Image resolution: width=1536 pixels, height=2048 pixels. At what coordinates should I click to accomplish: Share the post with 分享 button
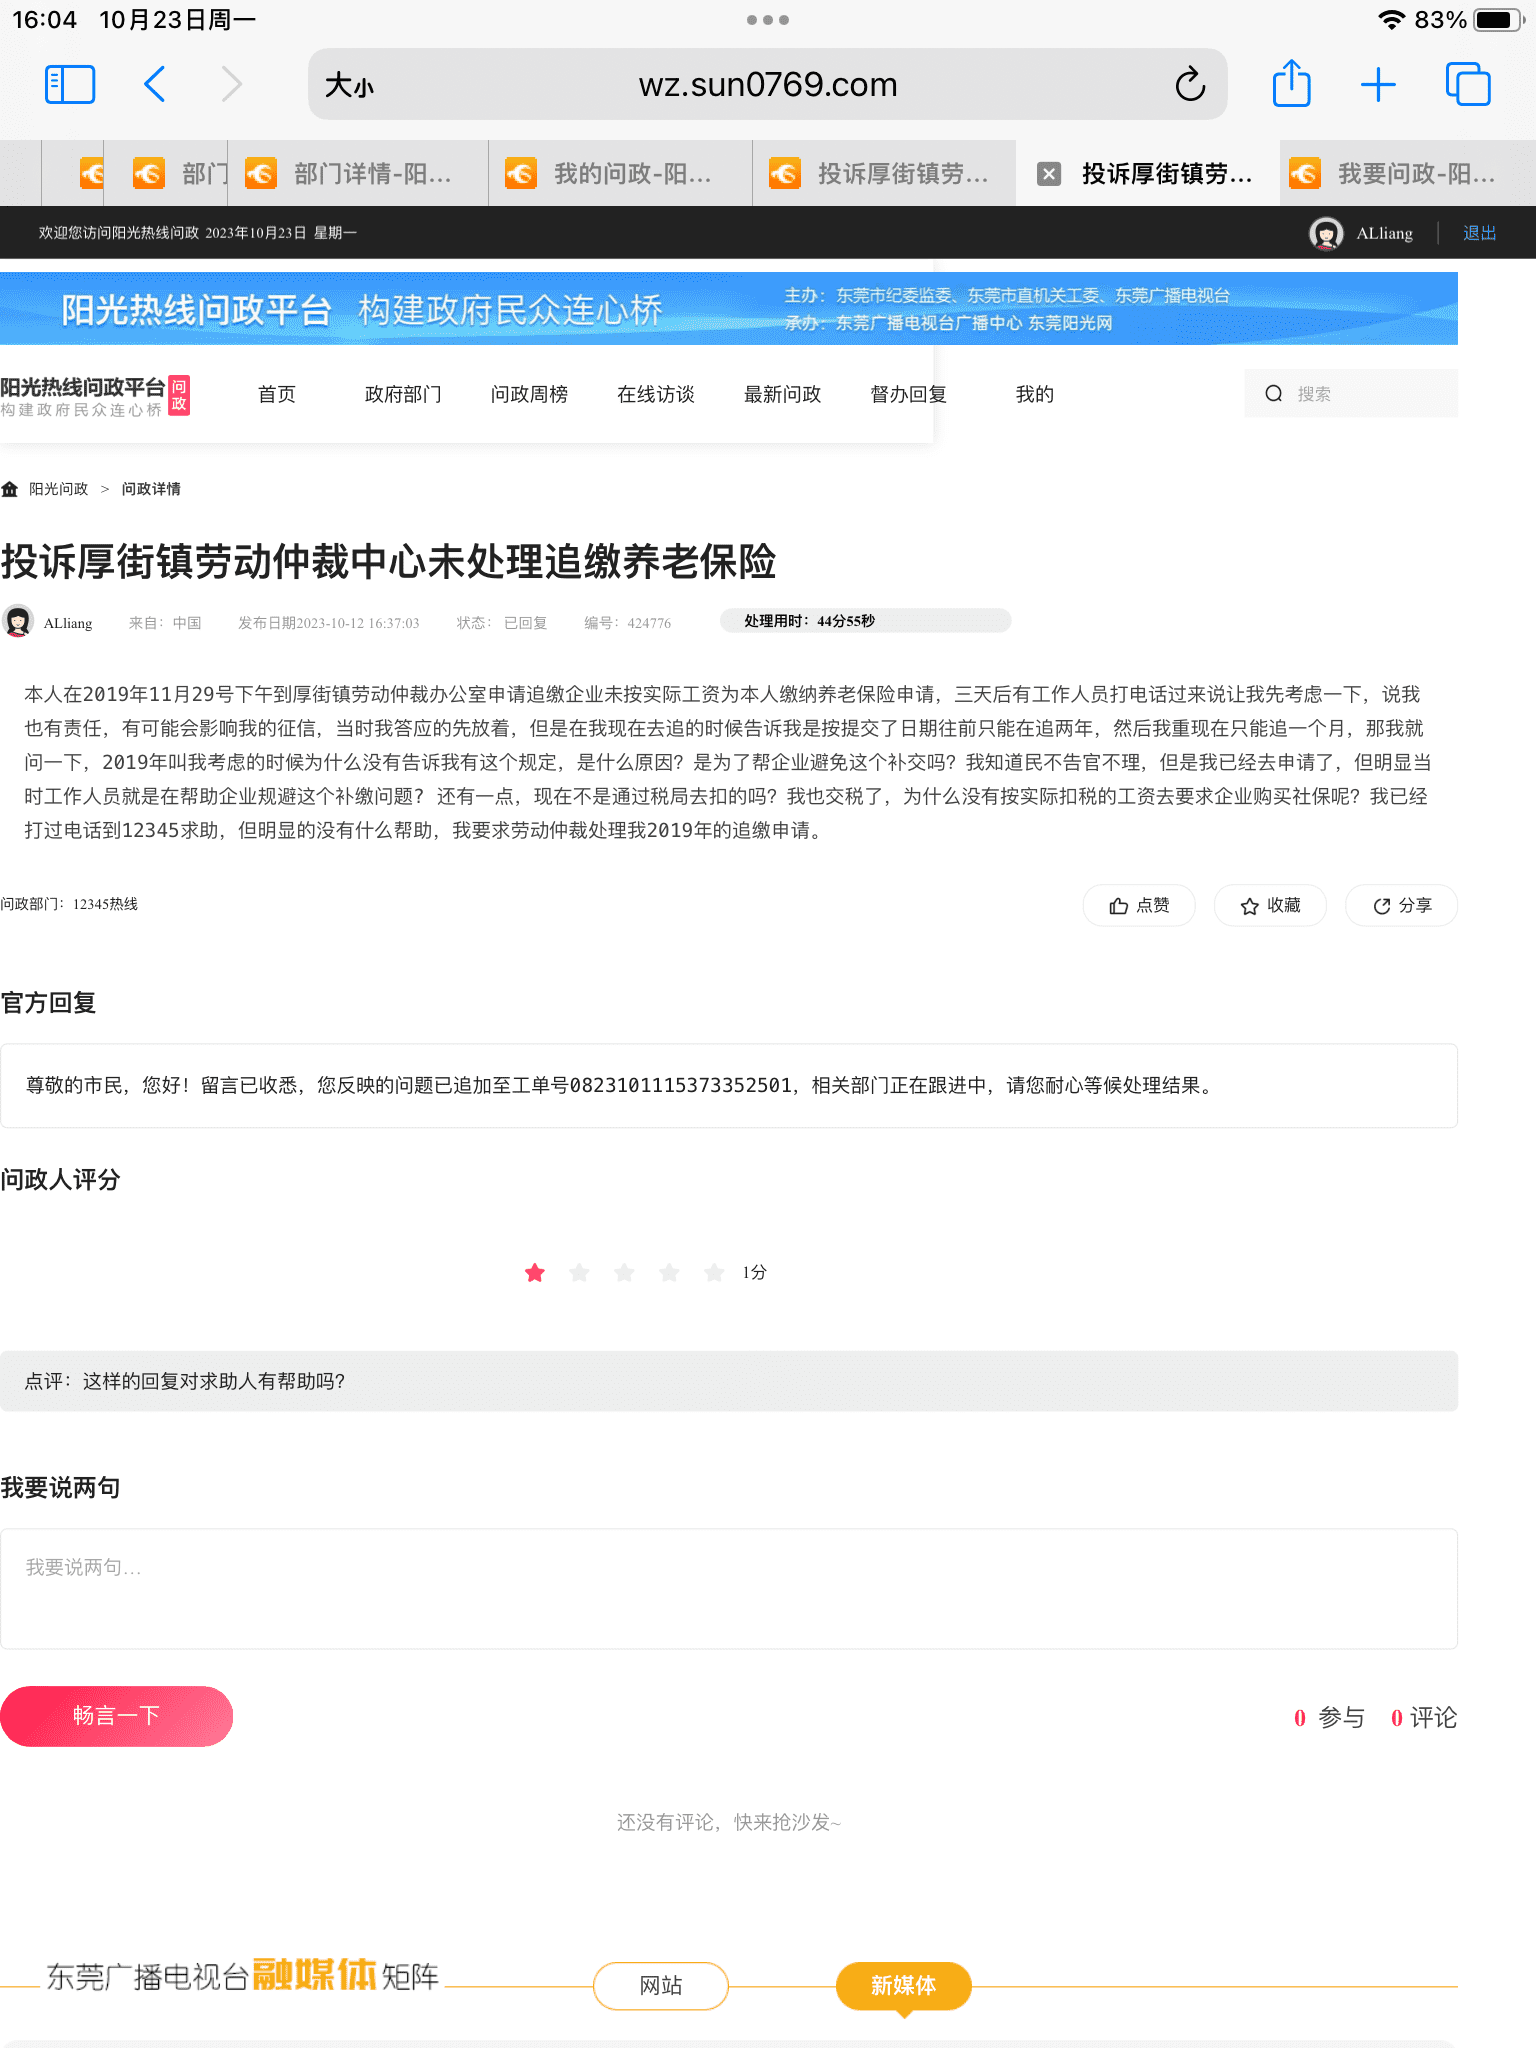(1401, 906)
